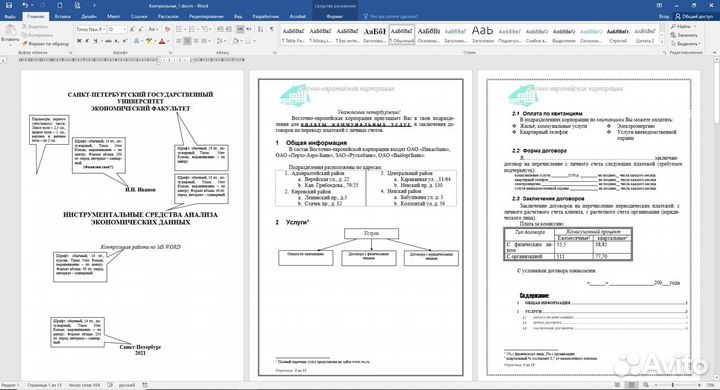The width and height of the screenshot is (720, 390).
Task: Toggle show paragraph marks (¶)
Action: [272, 29]
